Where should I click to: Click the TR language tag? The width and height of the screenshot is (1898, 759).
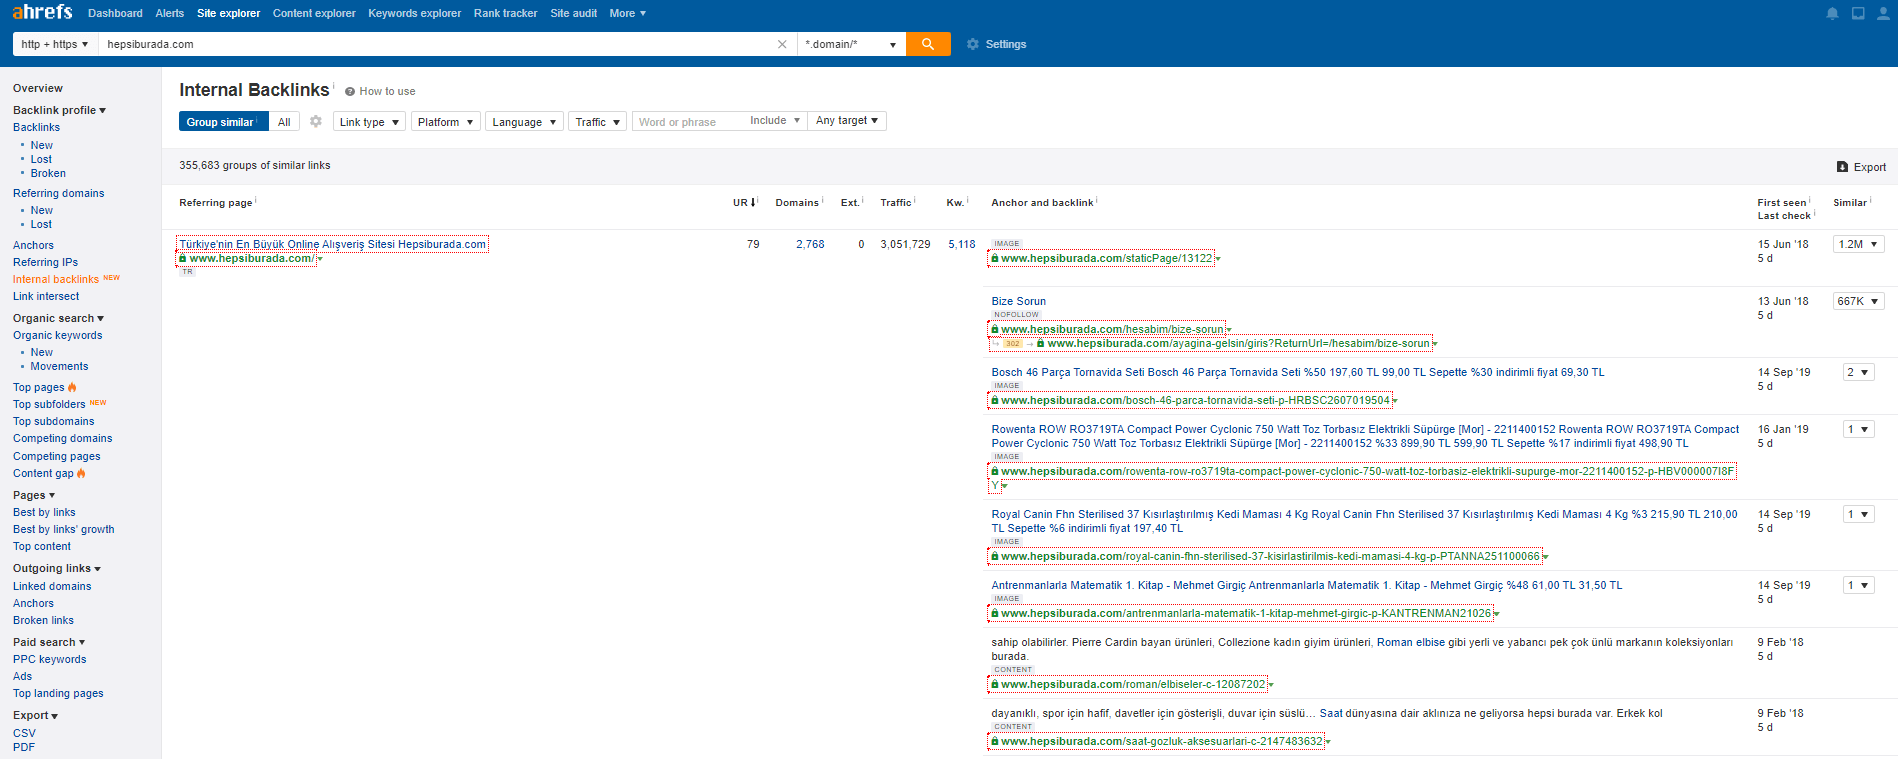point(187,272)
